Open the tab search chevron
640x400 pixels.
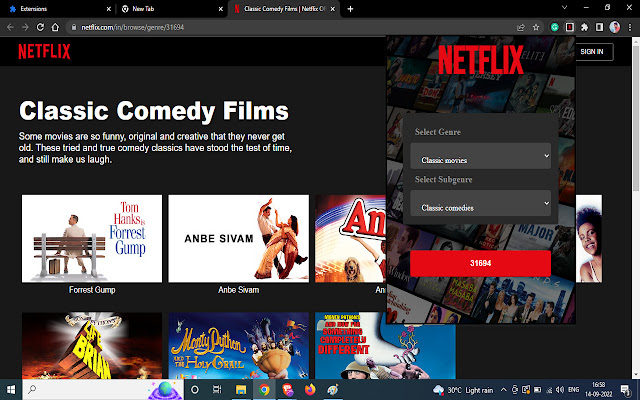click(564, 7)
